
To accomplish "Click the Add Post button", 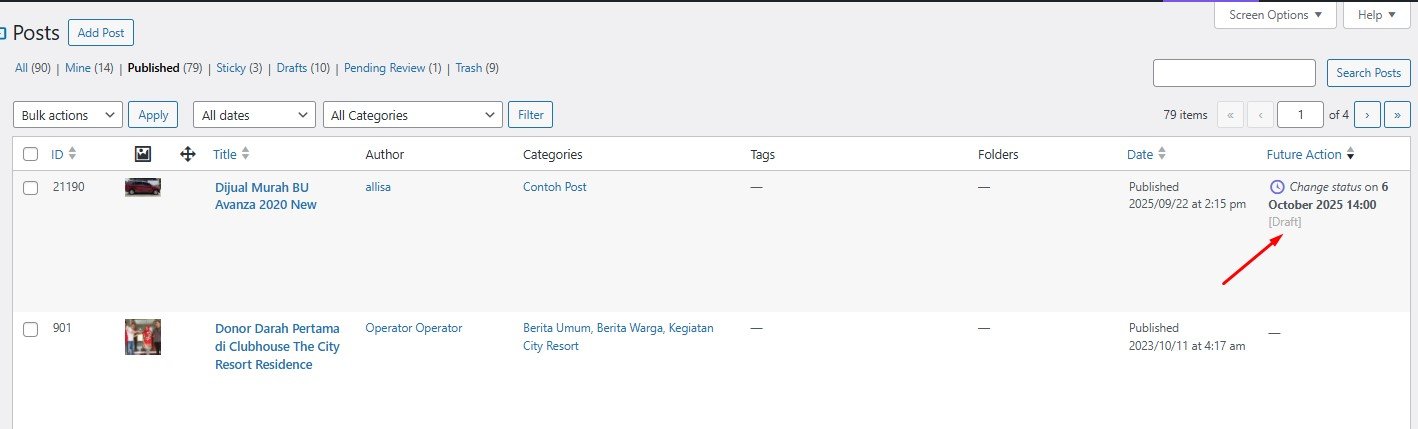I will point(101,33).
